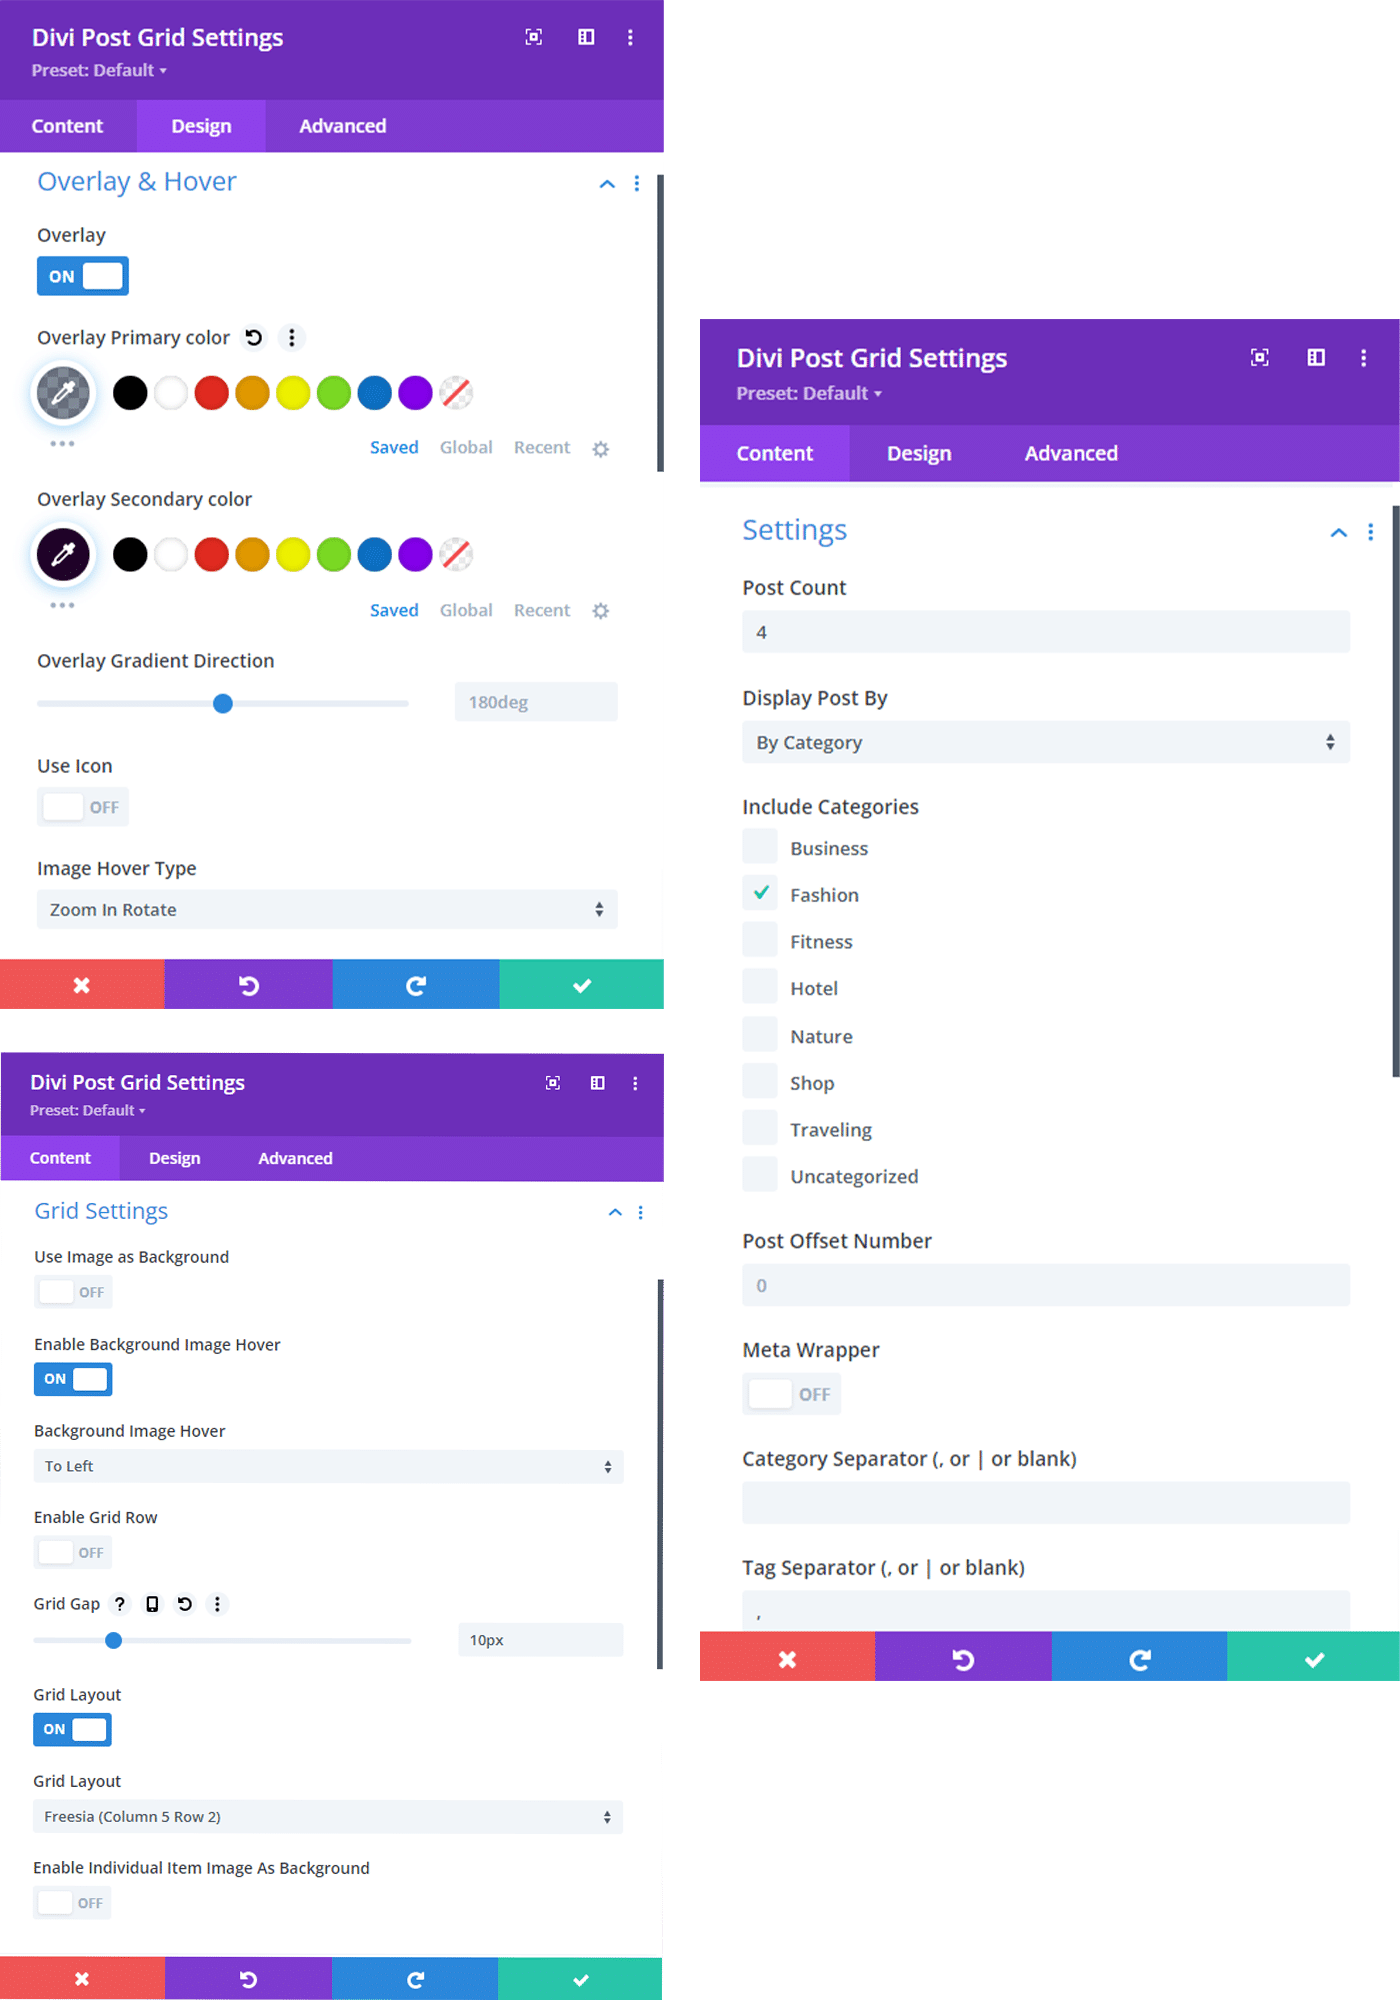
Task: Show Global colors for Overlay Primary color
Action: point(466,448)
